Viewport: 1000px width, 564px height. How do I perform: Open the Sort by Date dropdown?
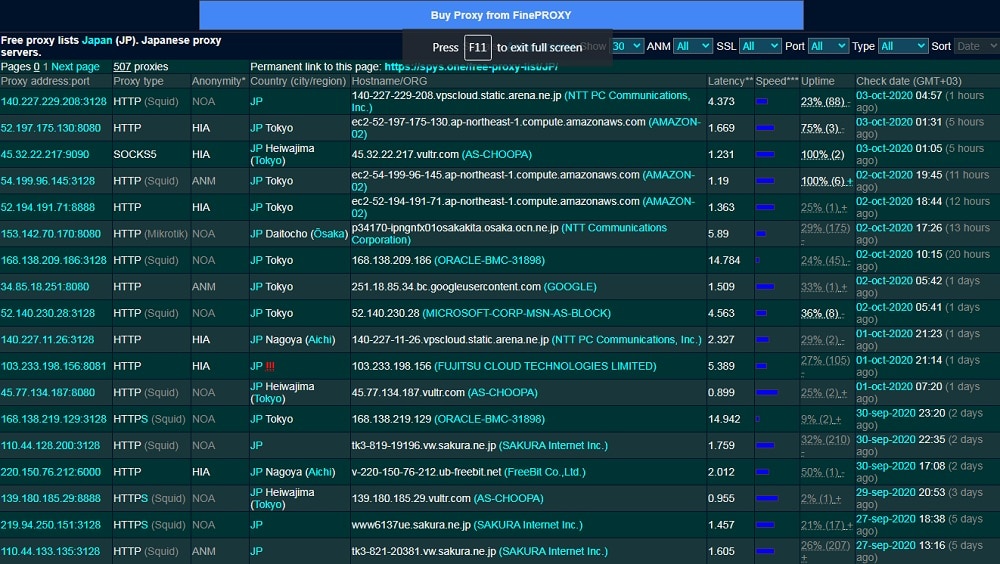click(976, 46)
